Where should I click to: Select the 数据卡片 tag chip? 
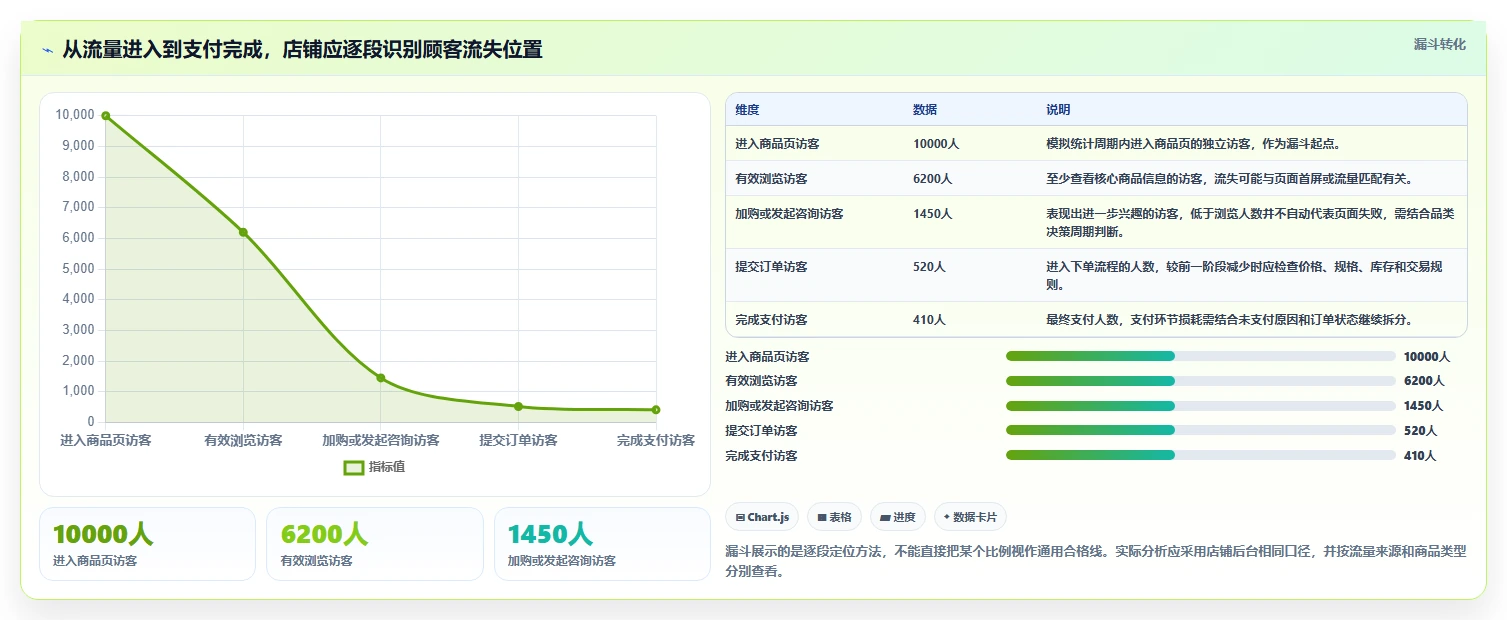coord(970,517)
